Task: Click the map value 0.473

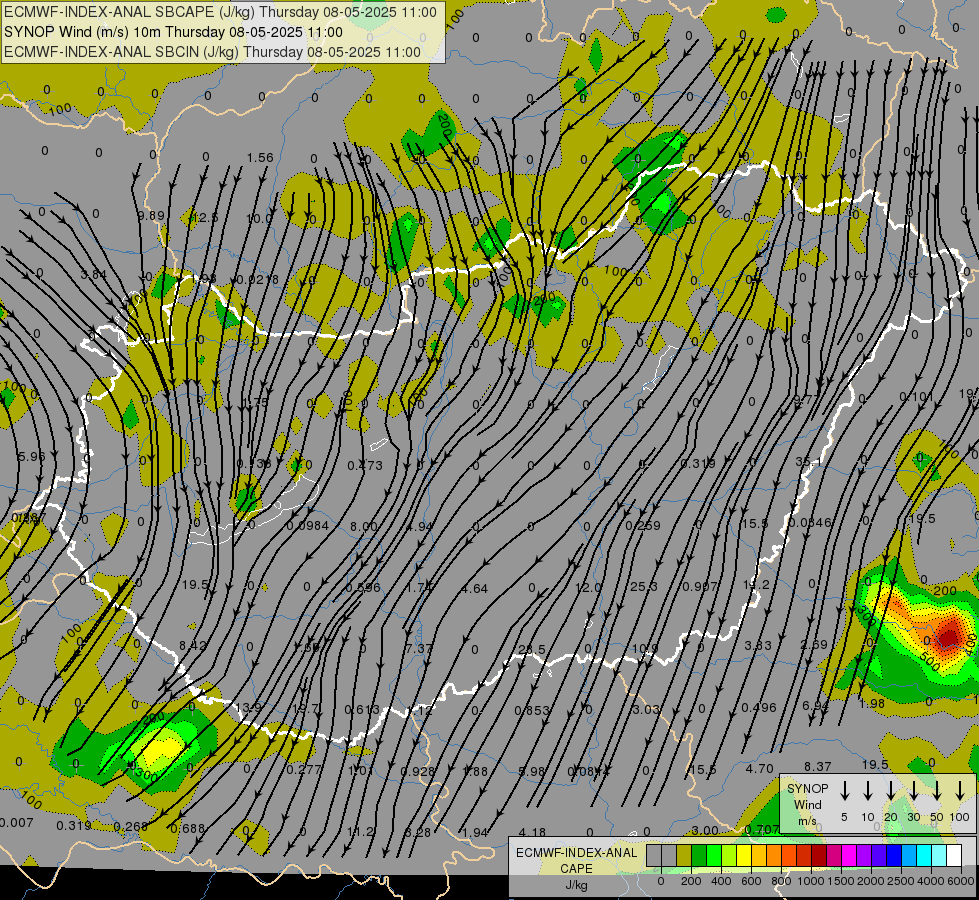Action: tap(365, 465)
